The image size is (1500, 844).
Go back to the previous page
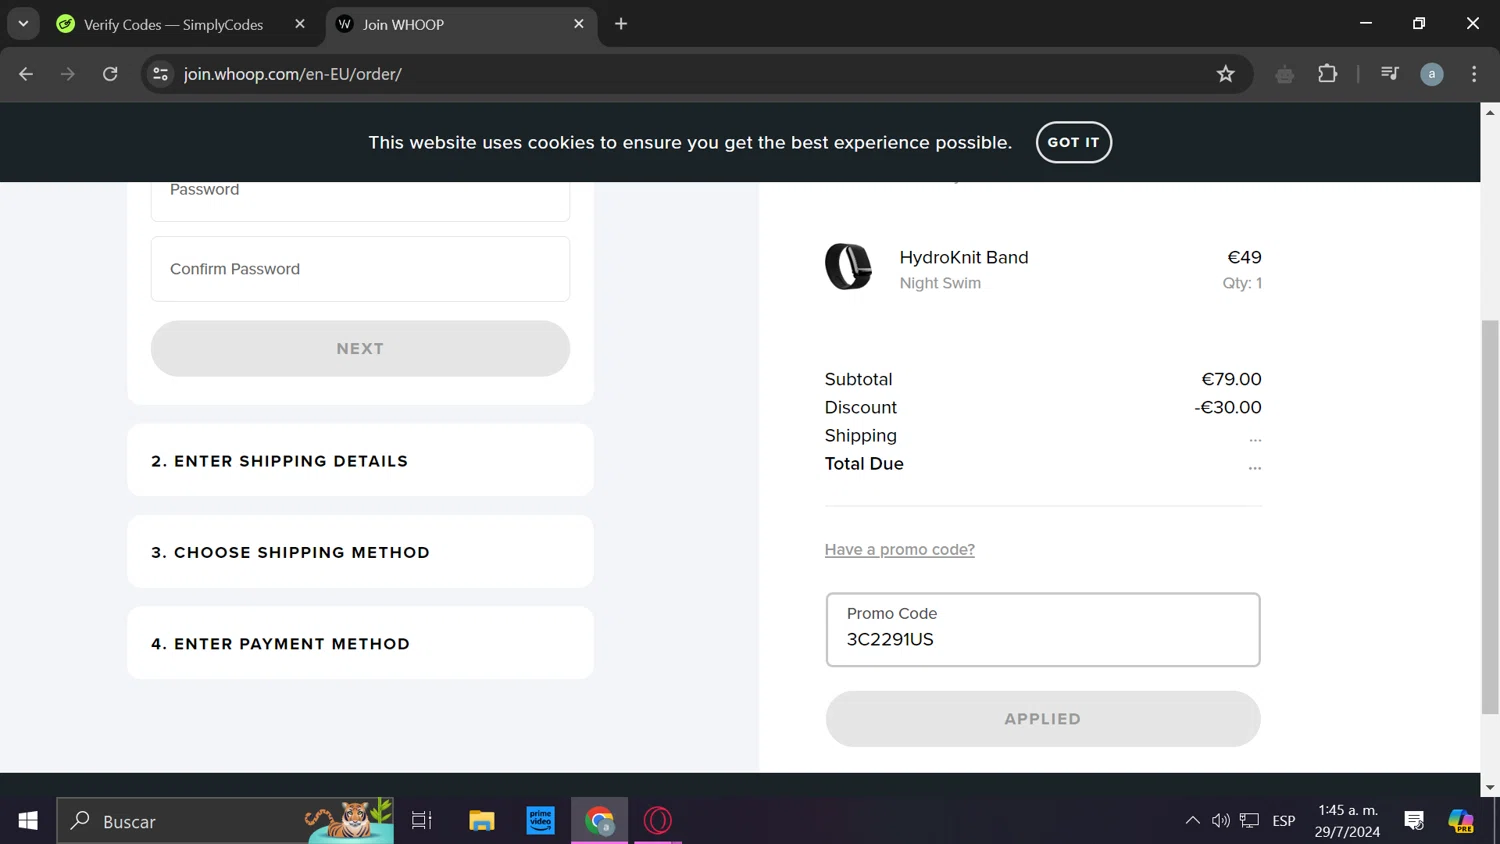[x=26, y=74]
